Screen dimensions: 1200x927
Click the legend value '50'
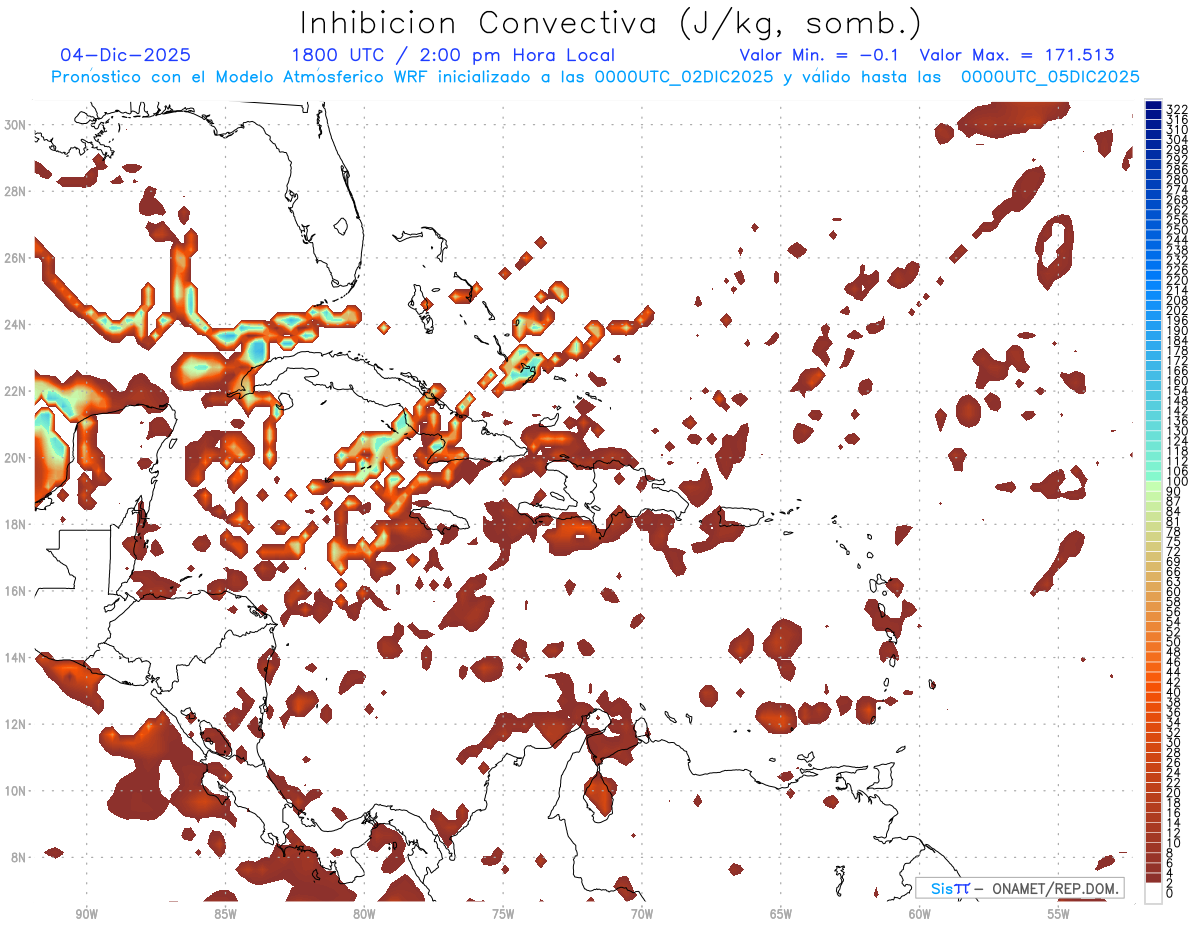point(1174,642)
